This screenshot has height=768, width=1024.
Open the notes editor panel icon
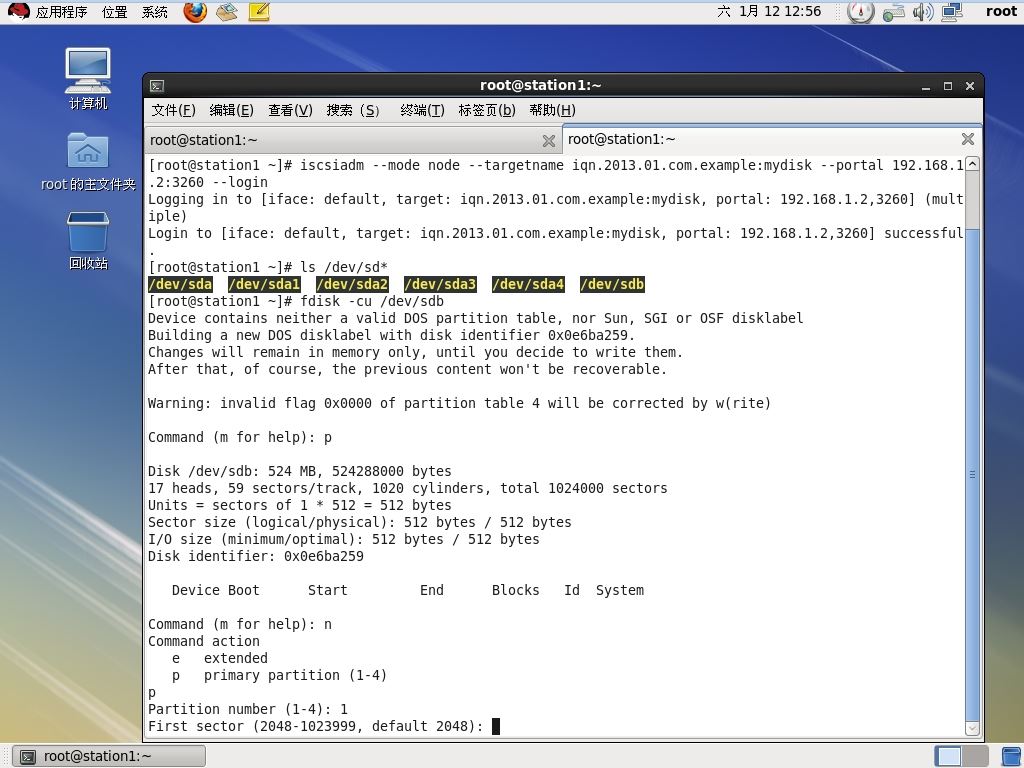point(259,12)
